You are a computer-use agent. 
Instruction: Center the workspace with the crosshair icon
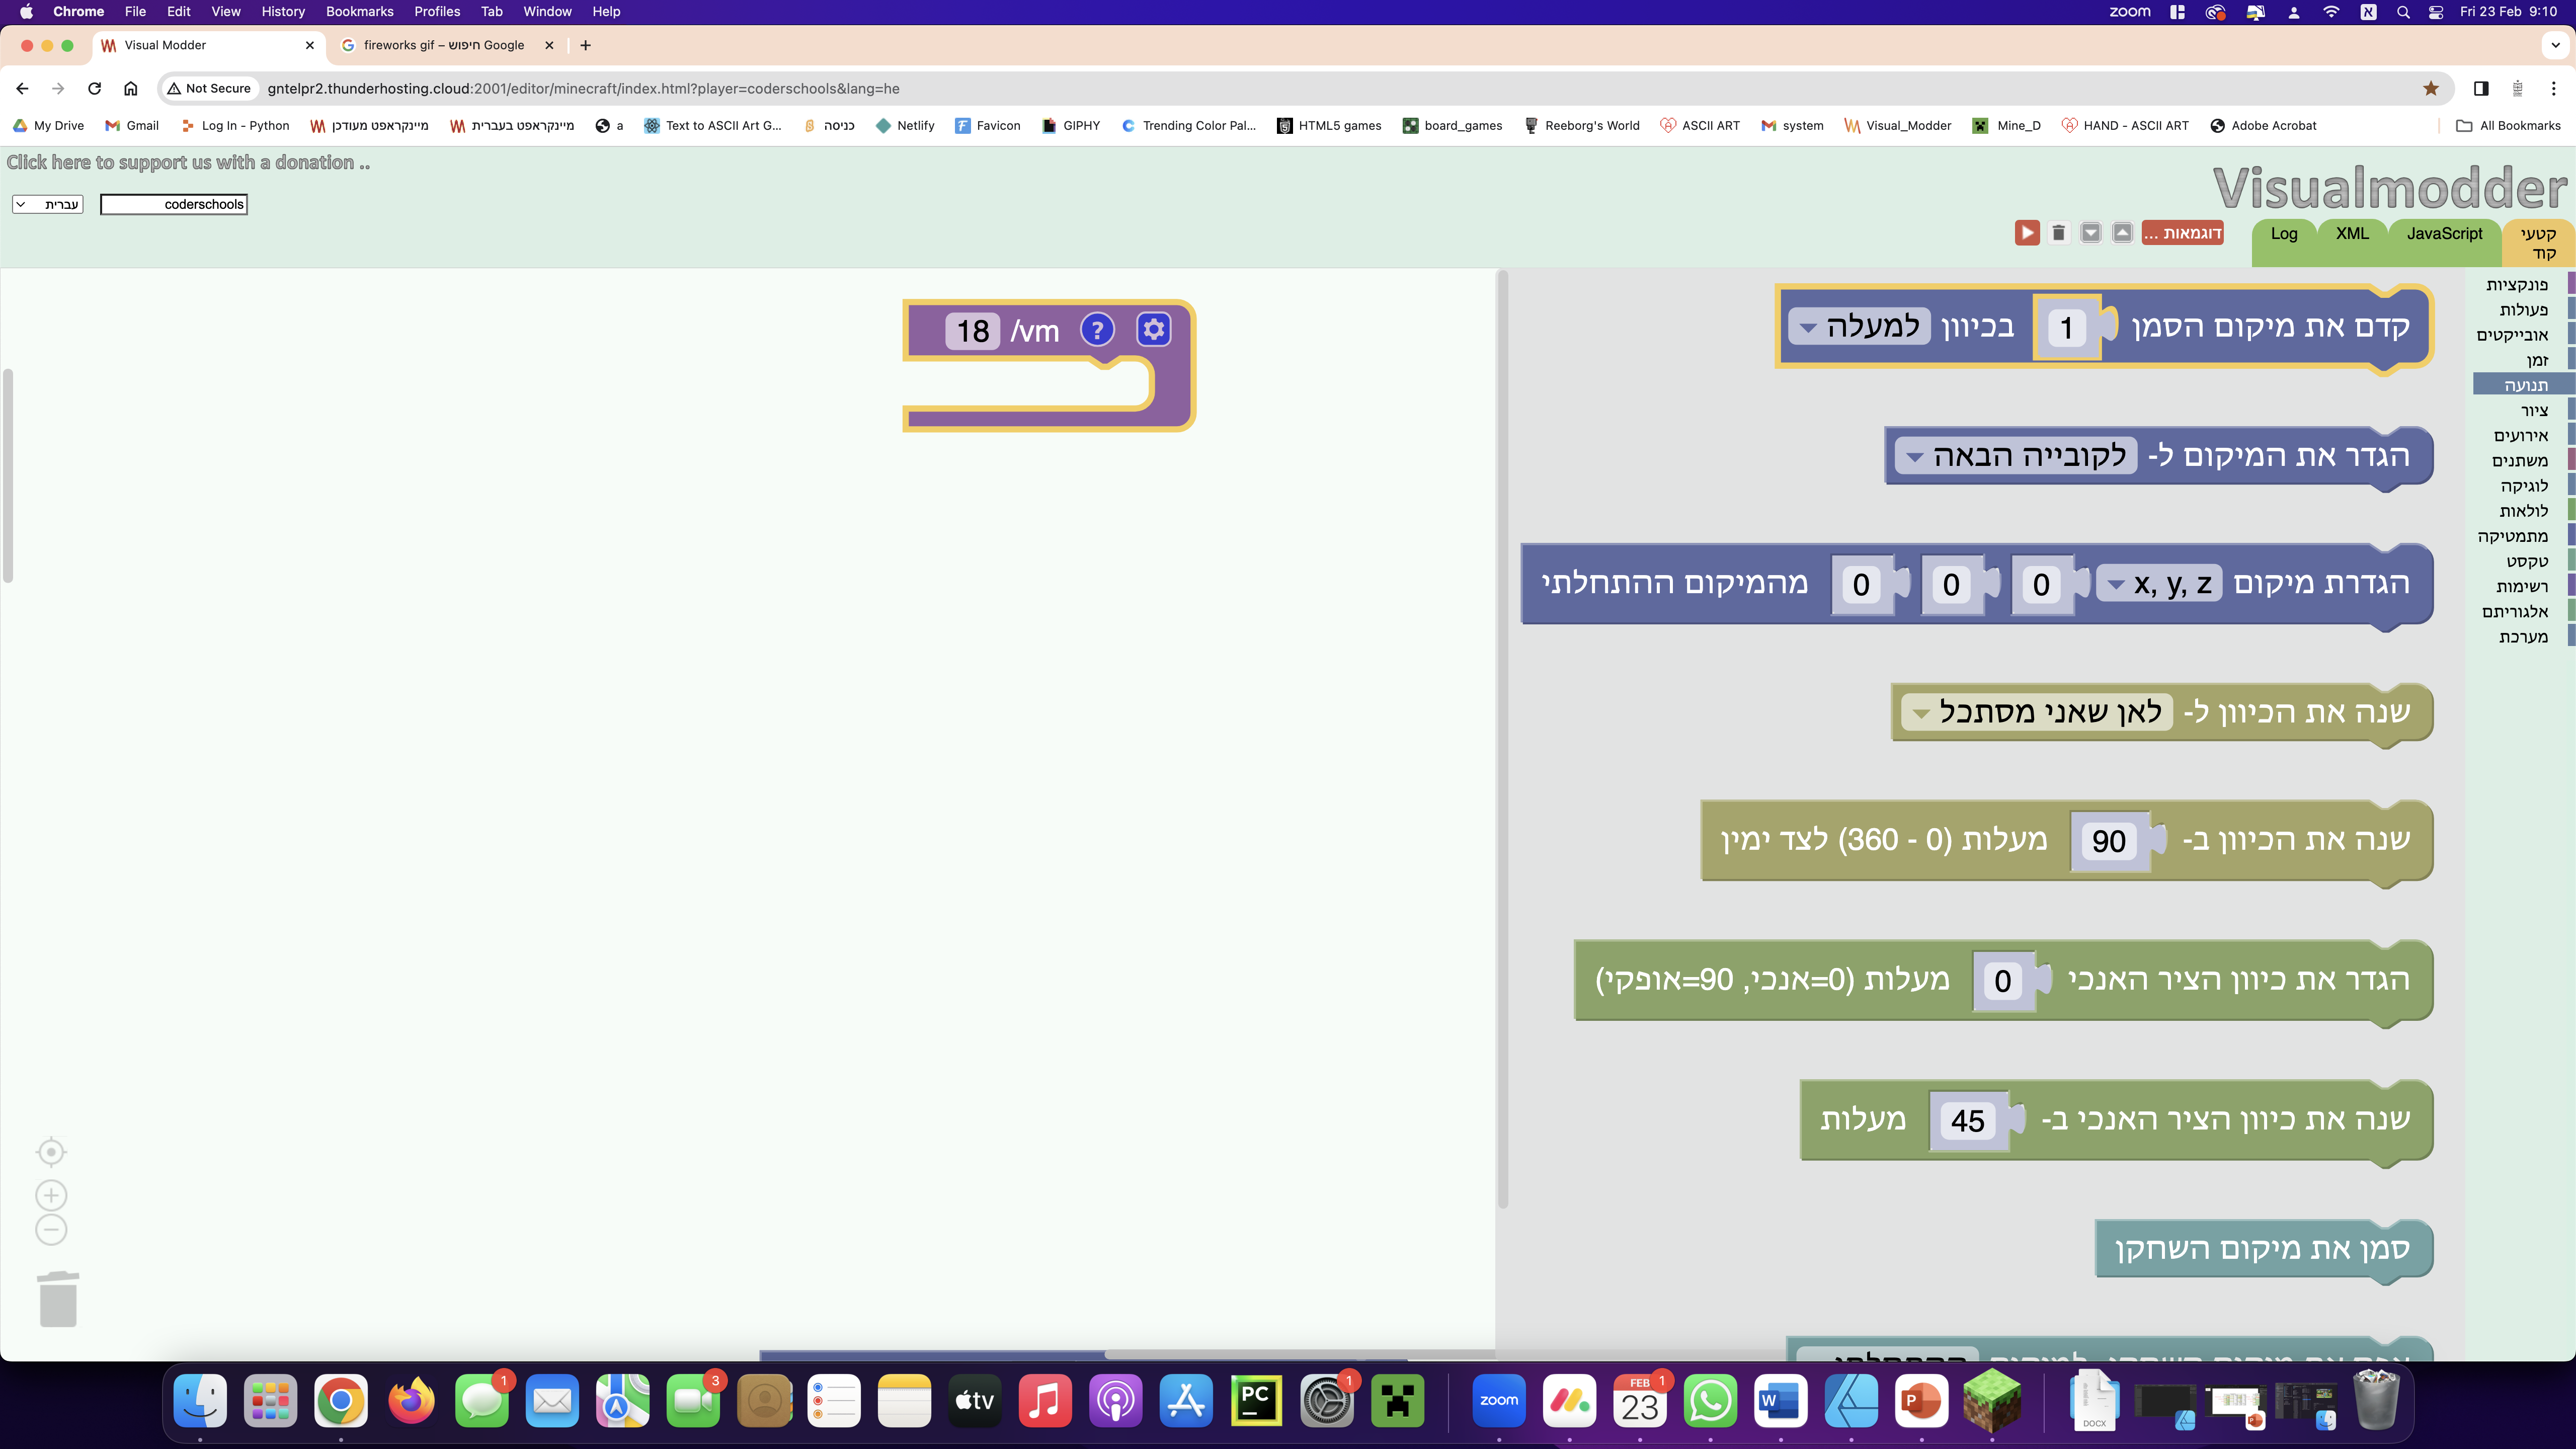coord(51,1152)
